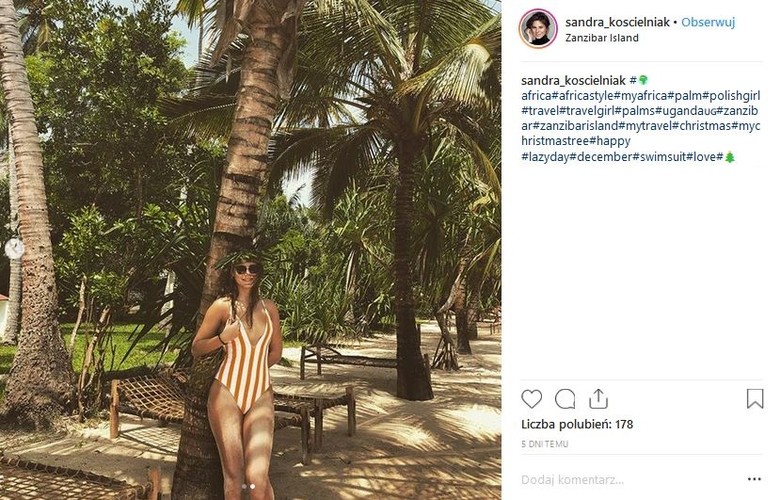Click the sandra_koscielniak profile avatar
The height and width of the screenshot is (500, 780).
(x=538, y=28)
